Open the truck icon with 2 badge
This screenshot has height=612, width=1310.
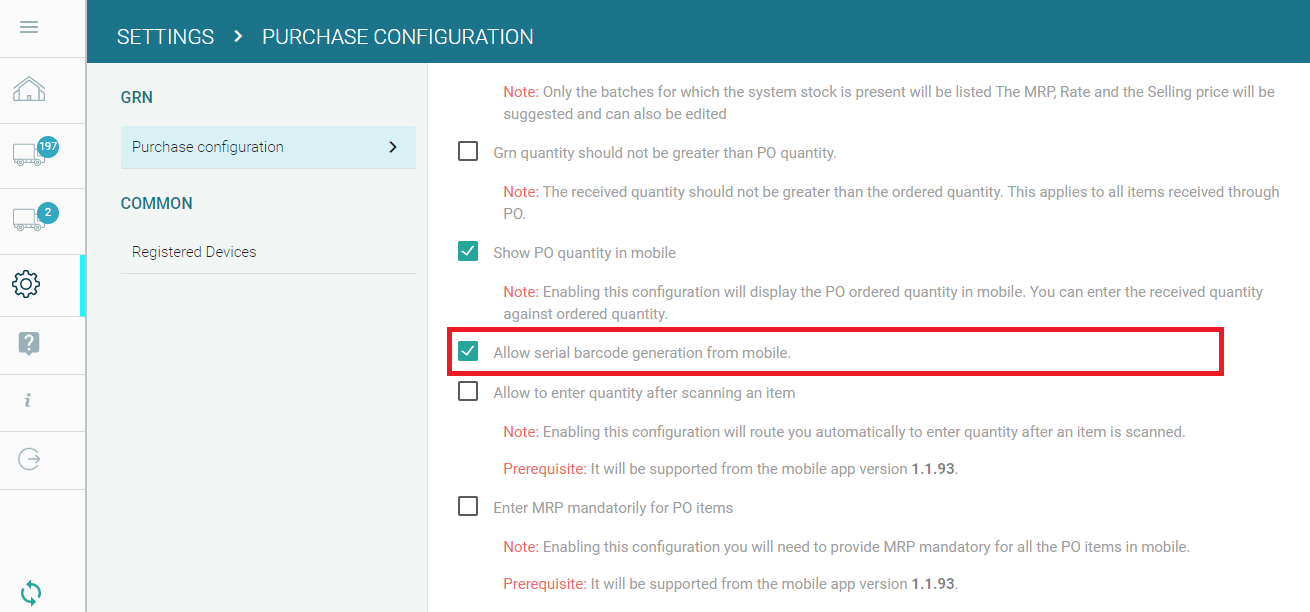pyautogui.click(x=31, y=218)
